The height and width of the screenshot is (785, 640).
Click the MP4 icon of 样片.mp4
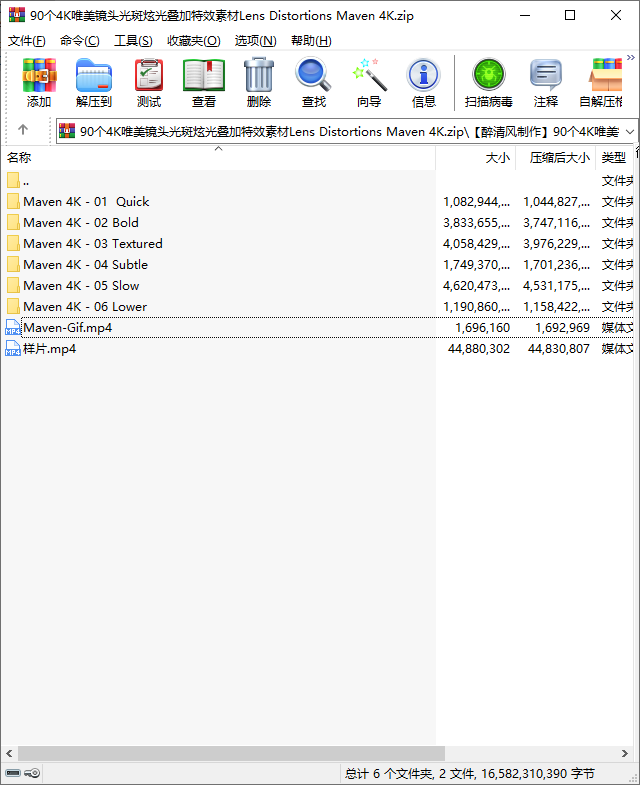(x=13, y=348)
